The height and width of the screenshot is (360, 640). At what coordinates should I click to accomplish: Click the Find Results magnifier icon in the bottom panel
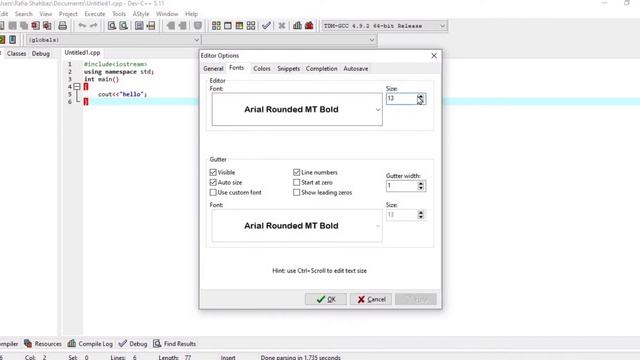point(157,343)
